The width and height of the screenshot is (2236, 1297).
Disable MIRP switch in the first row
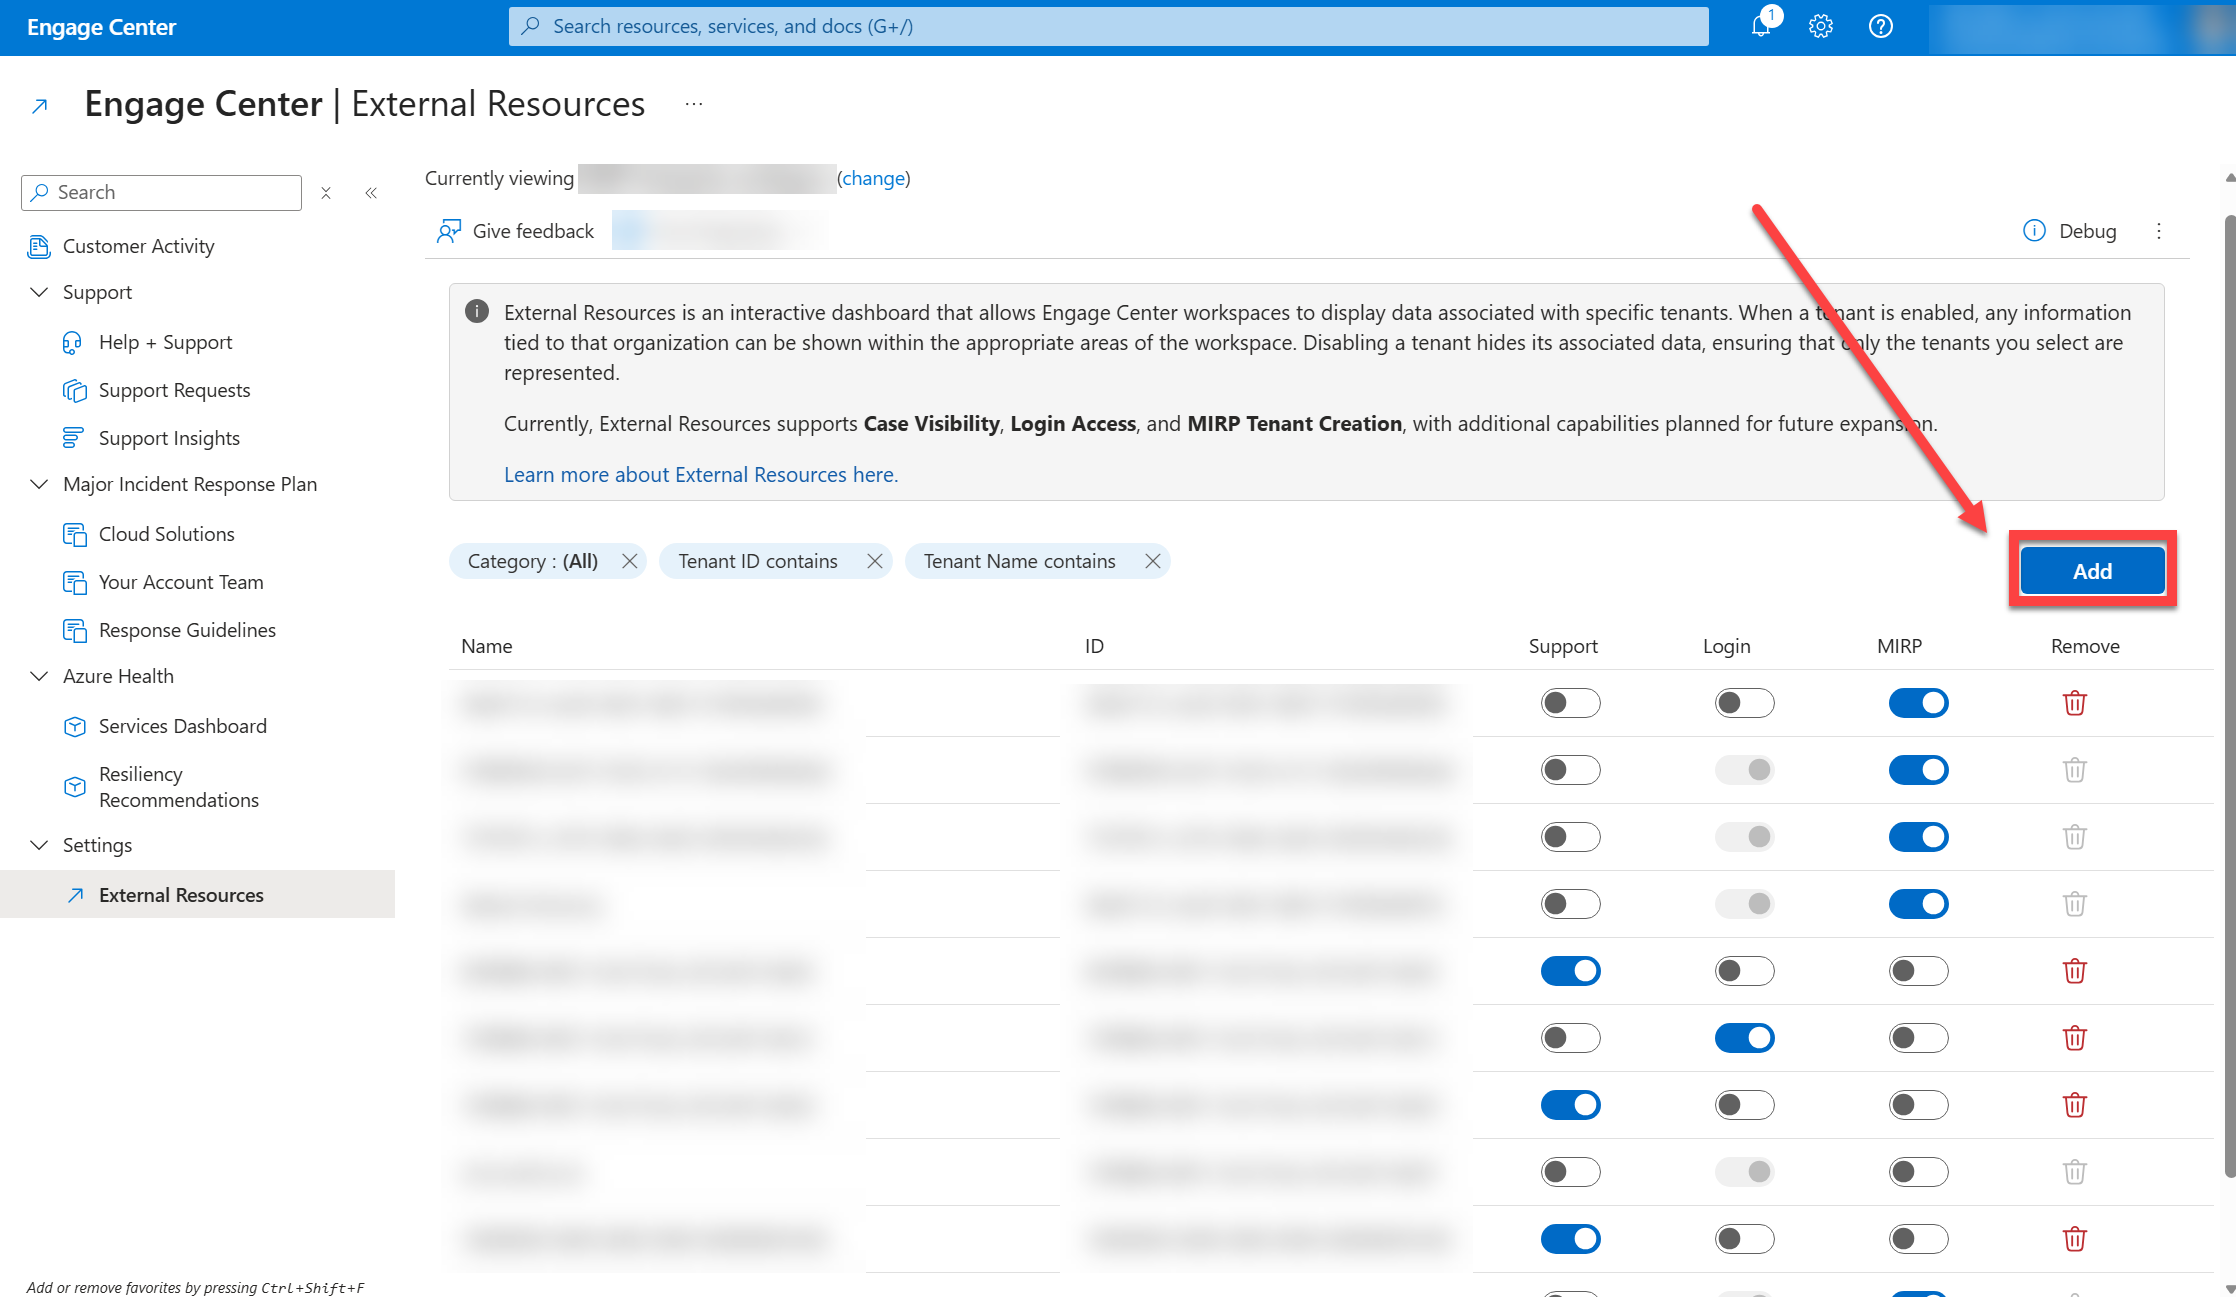click(x=1918, y=703)
